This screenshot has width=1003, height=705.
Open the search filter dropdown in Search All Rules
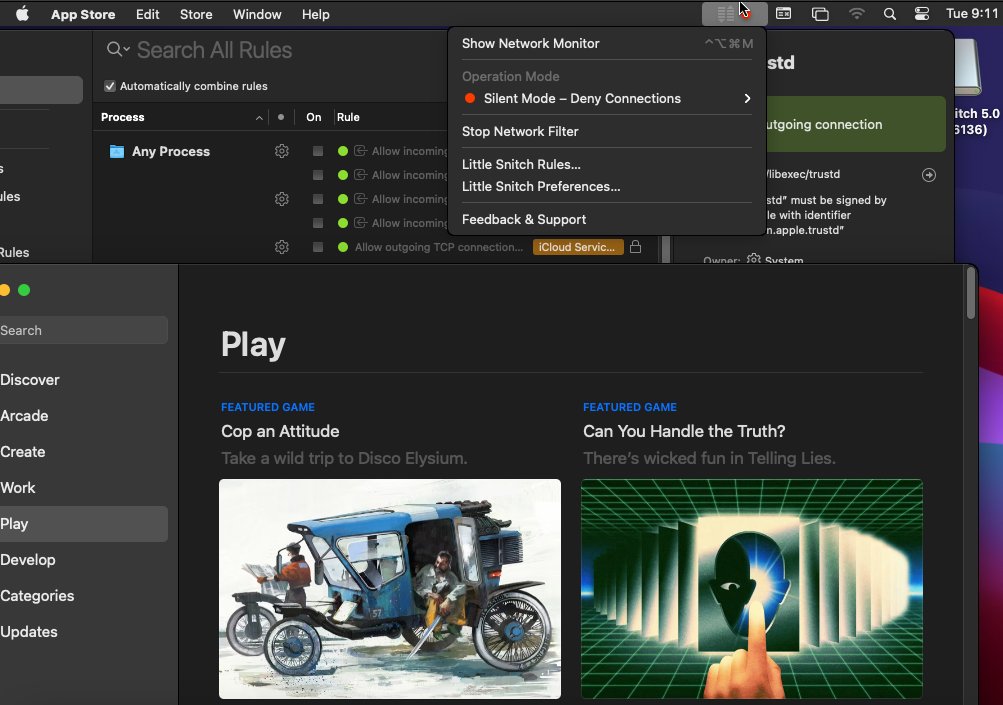pos(118,49)
